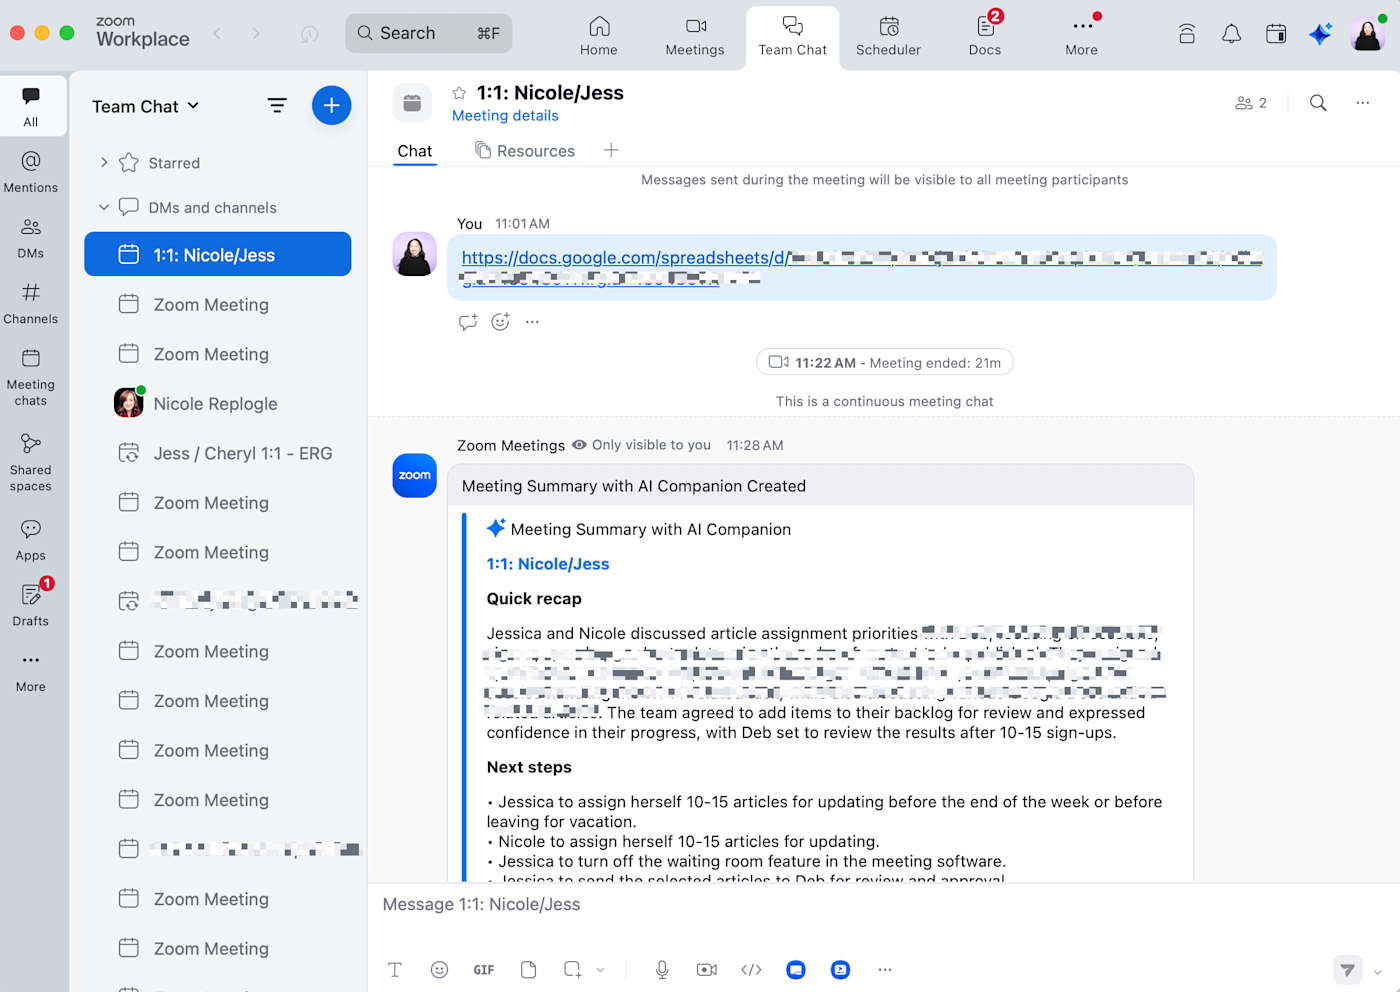Launch AI Companion sparkle icon
This screenshot has width=1400, height=992.
tap(1321, 34)
